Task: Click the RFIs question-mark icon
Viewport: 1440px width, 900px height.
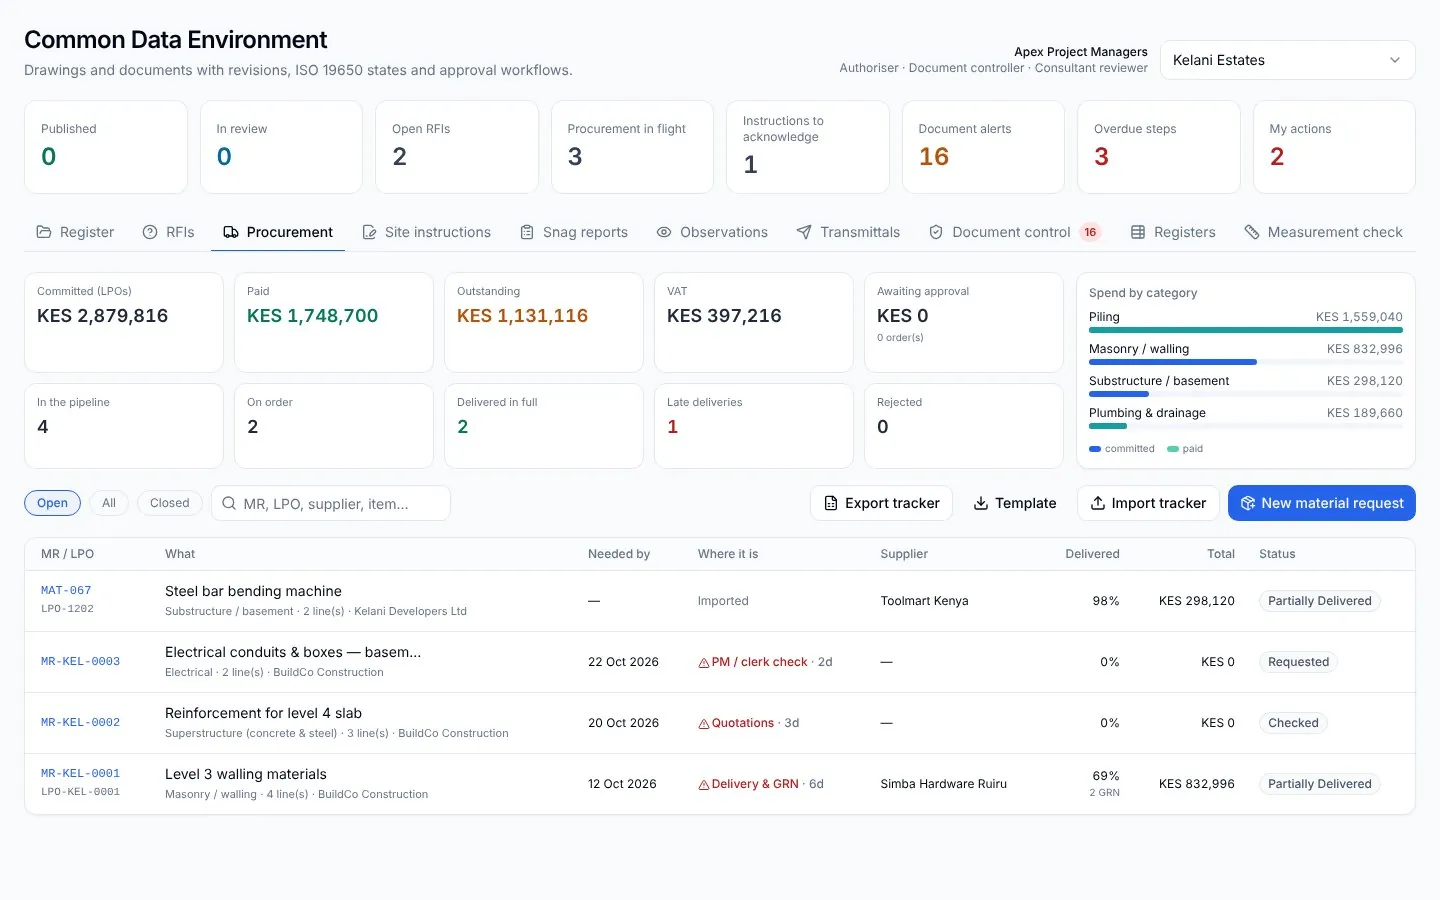Action: coord(150,232)
